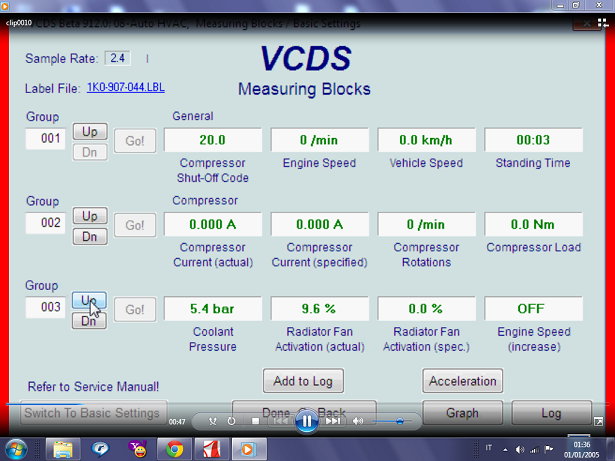Skip to next clip in media player
This screenshot has height=461, width=615.
click(334, 422)
